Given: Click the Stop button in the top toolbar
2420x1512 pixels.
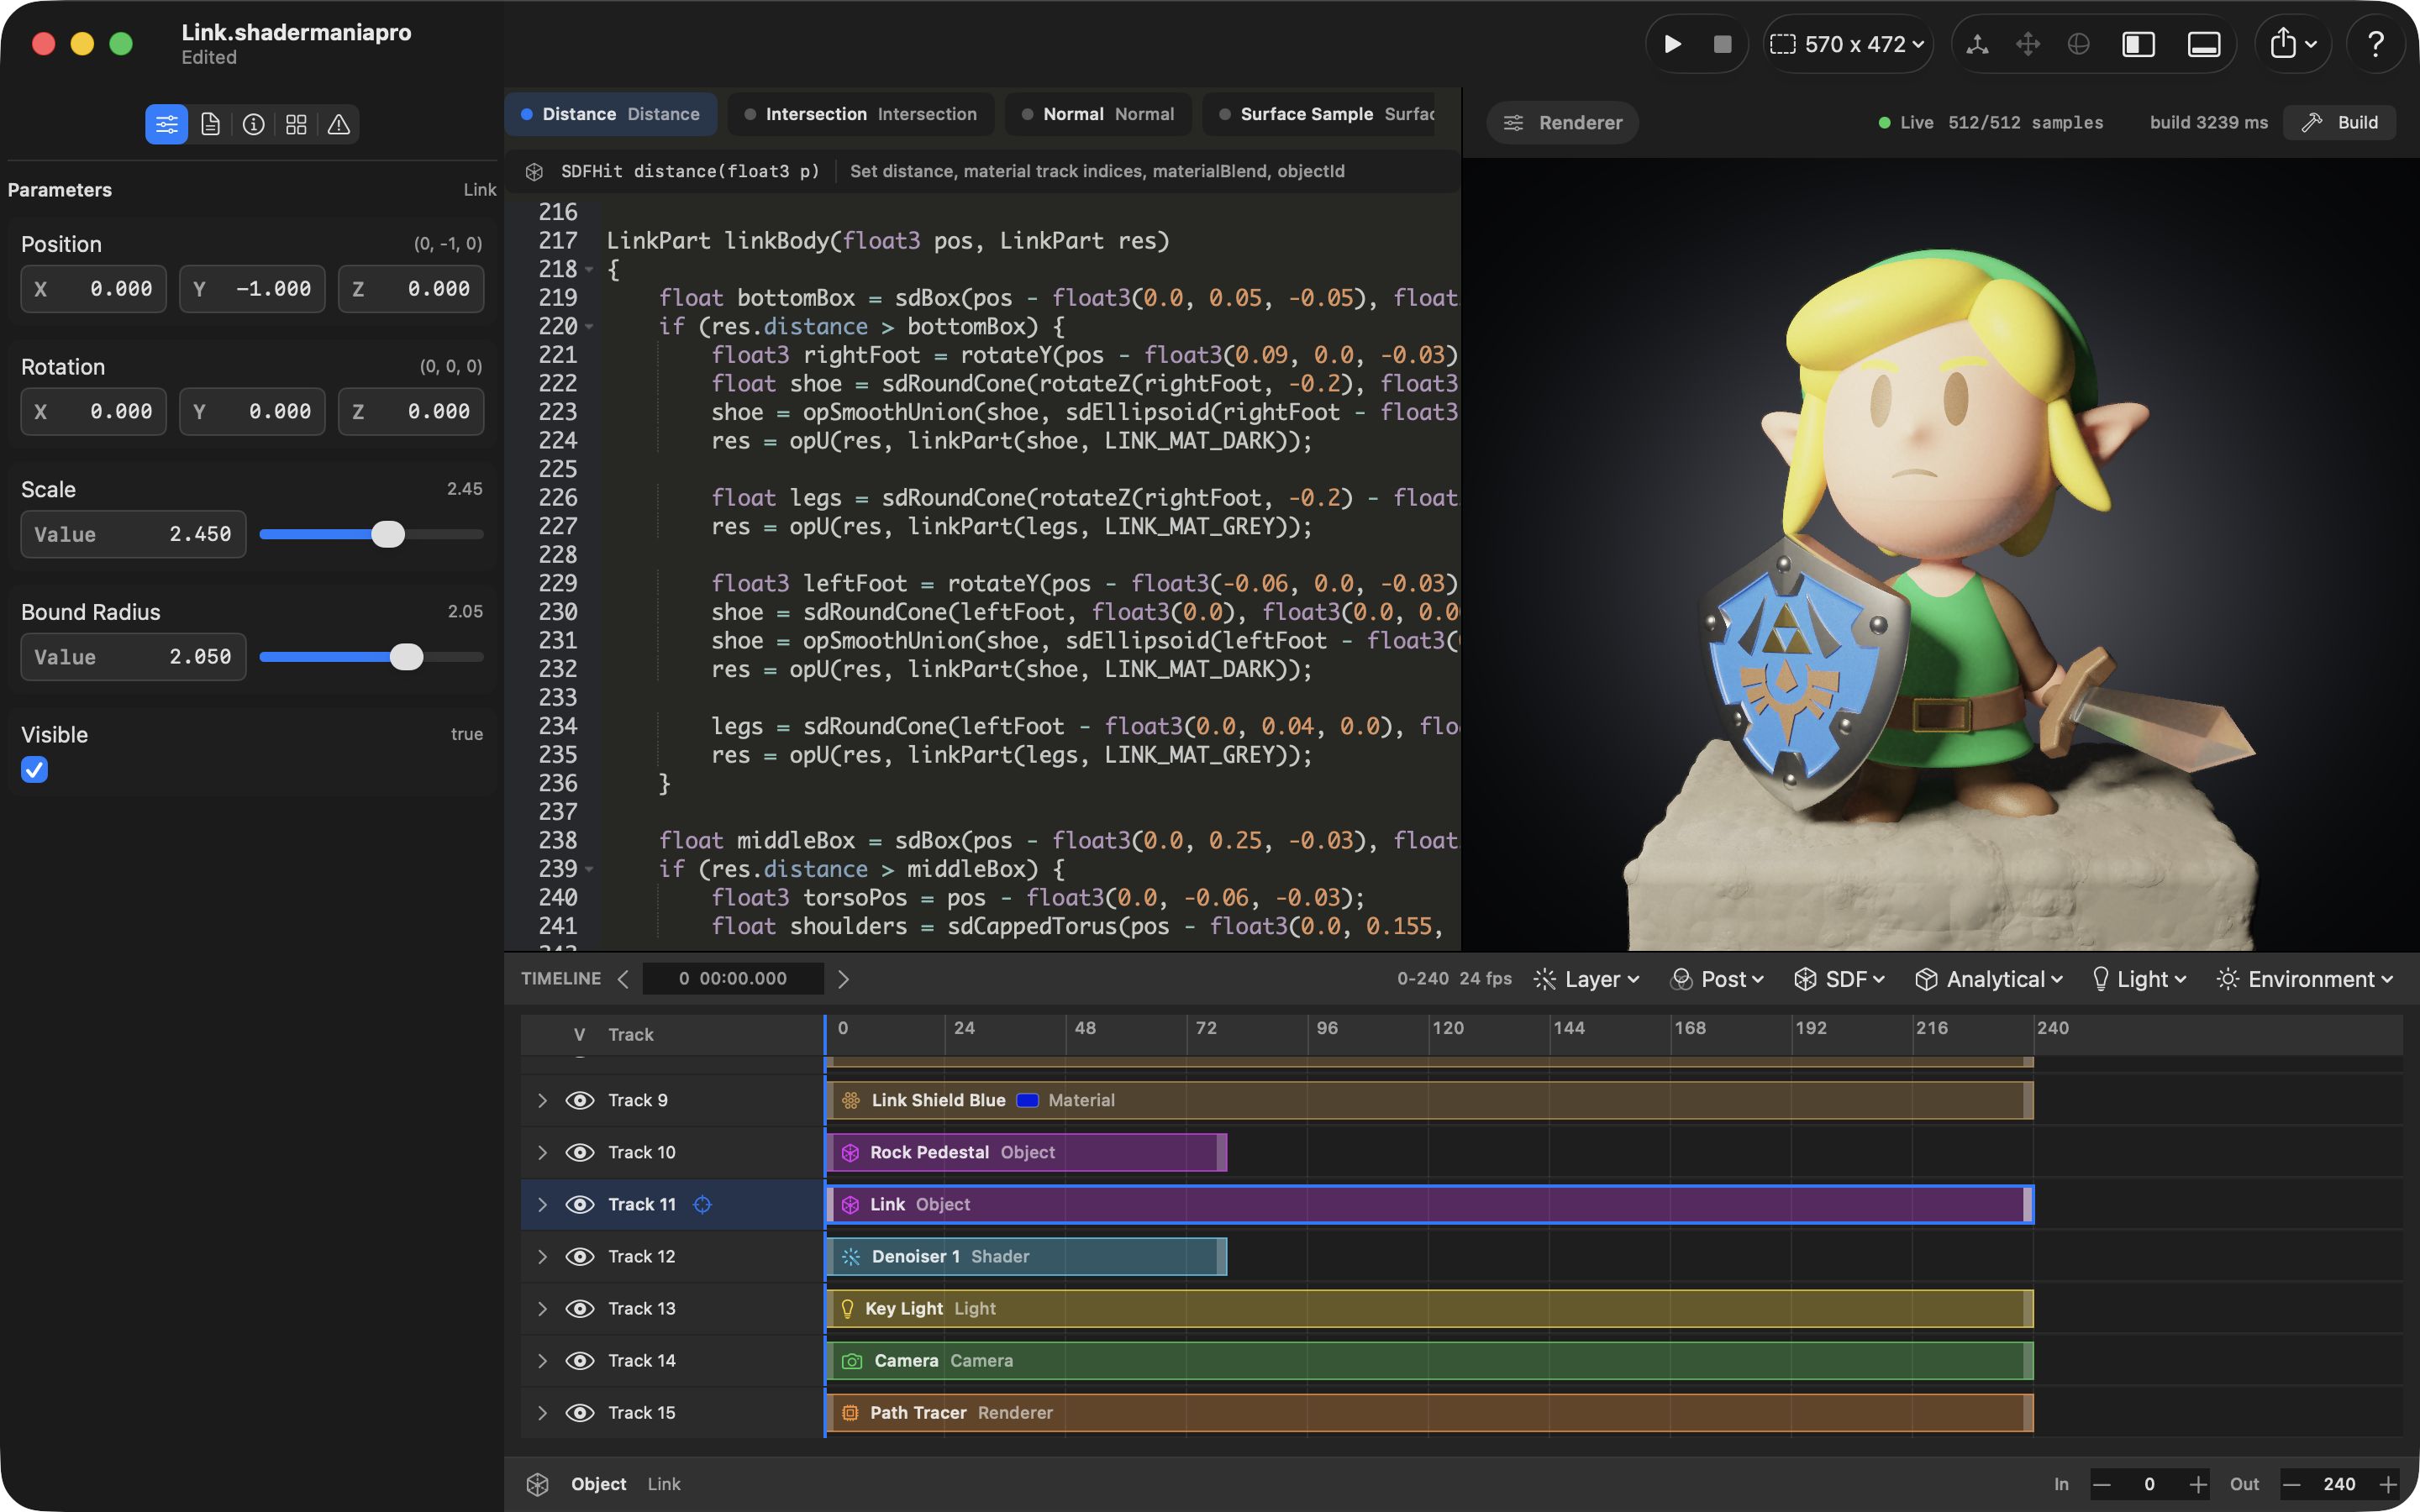Looking at the screenshot, I should point(1722,44).
